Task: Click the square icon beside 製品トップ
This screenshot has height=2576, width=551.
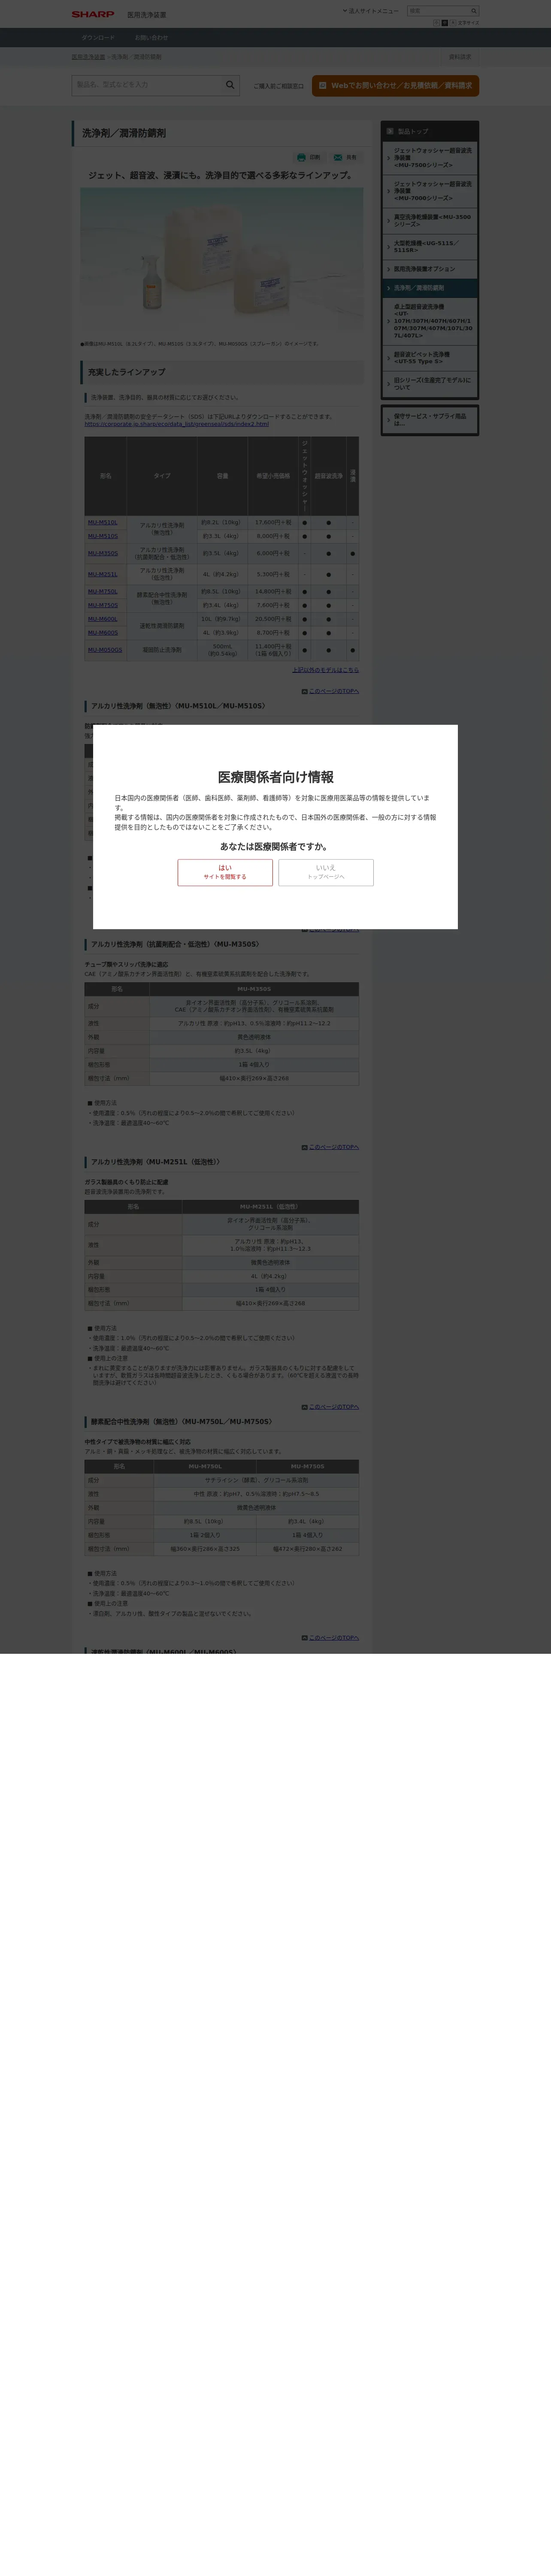Action: [390, 131]
